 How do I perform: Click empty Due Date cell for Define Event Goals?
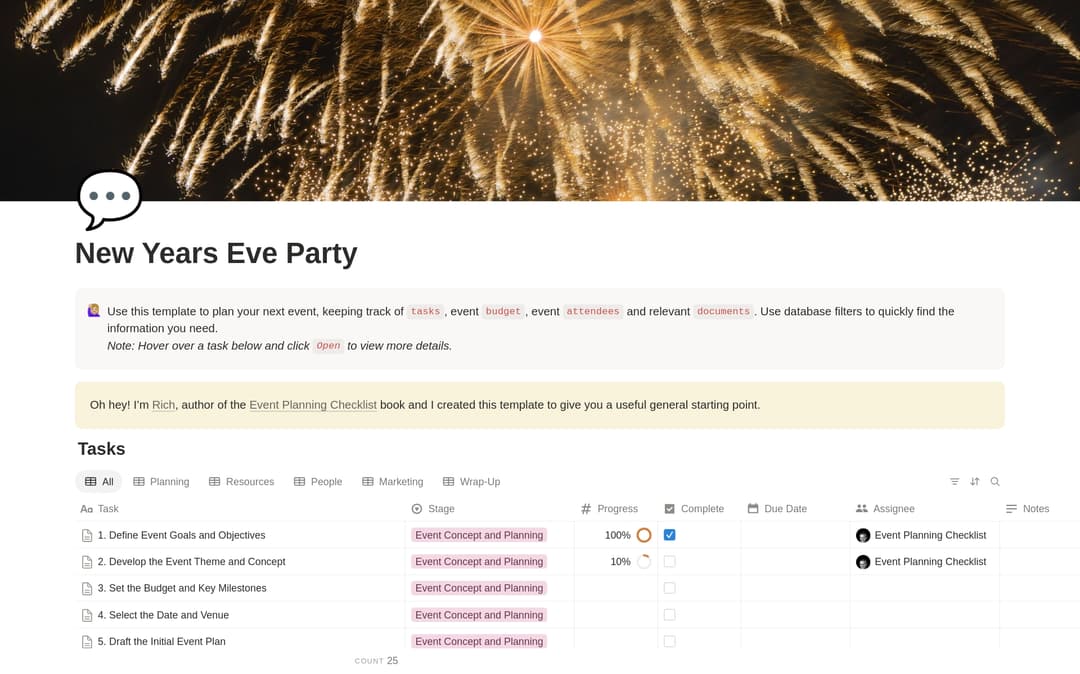796,535
